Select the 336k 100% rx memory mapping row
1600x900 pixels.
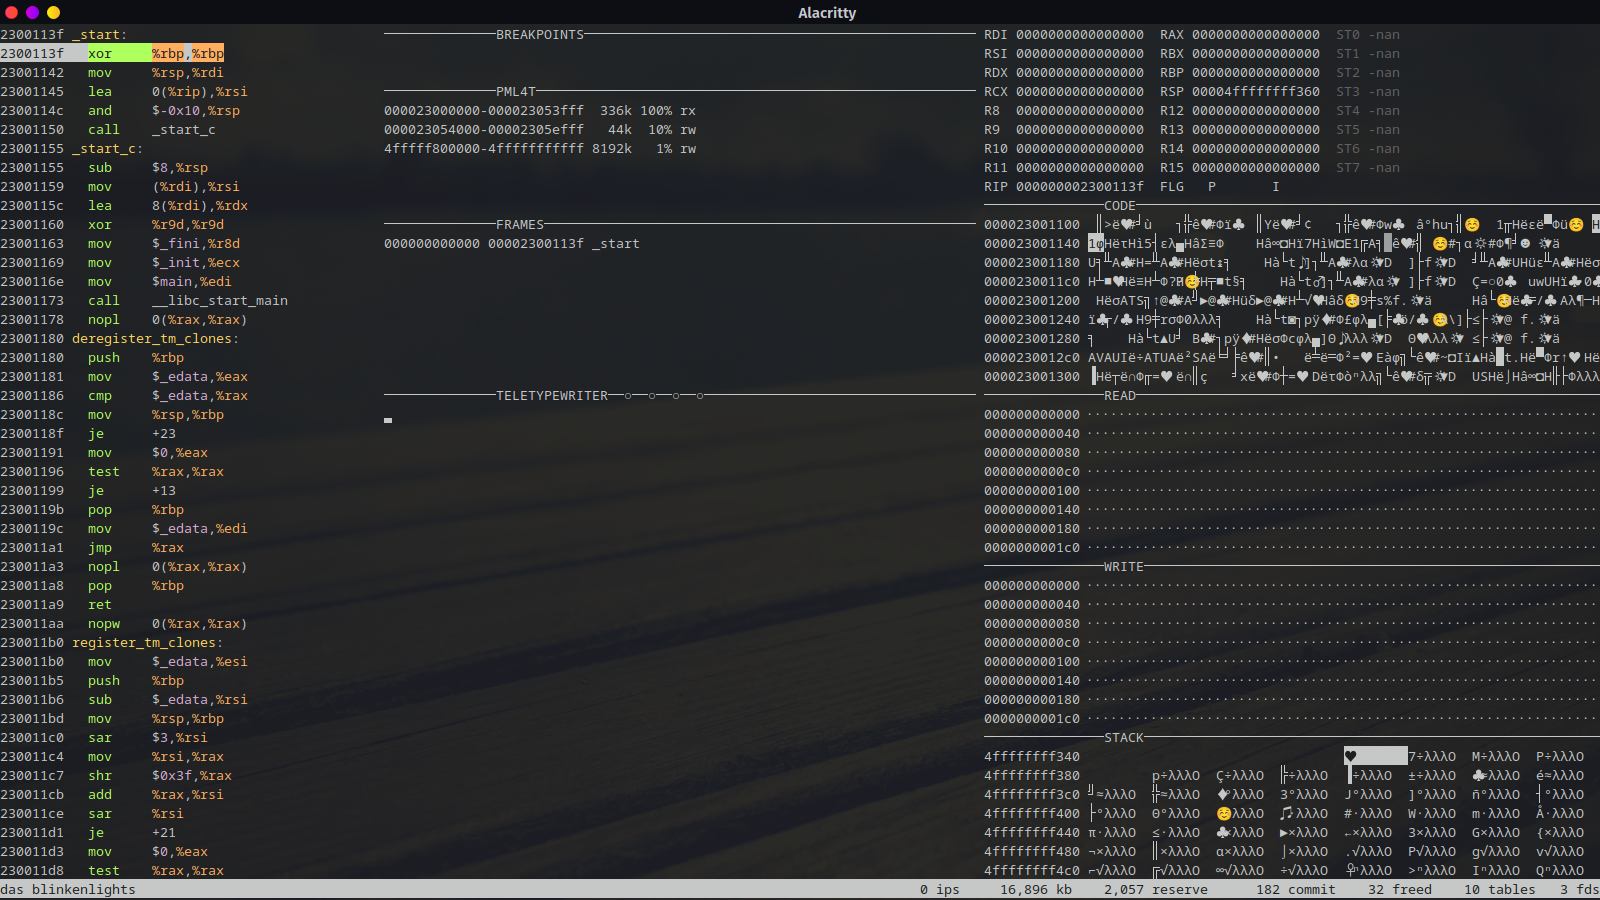[x=540, y=111]
